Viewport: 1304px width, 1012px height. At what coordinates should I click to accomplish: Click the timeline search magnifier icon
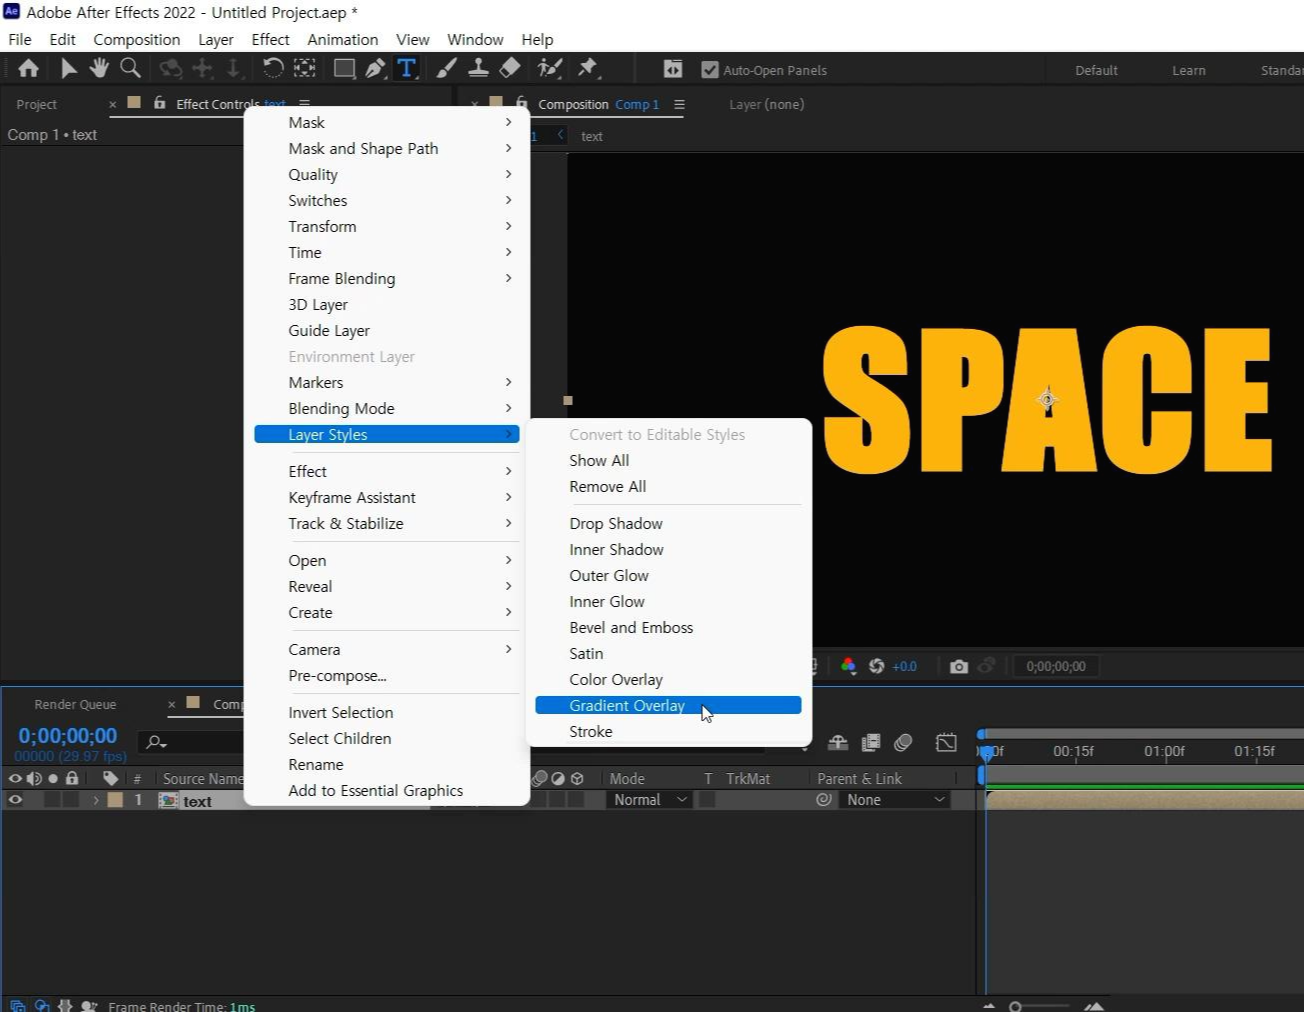coord(156,742)
